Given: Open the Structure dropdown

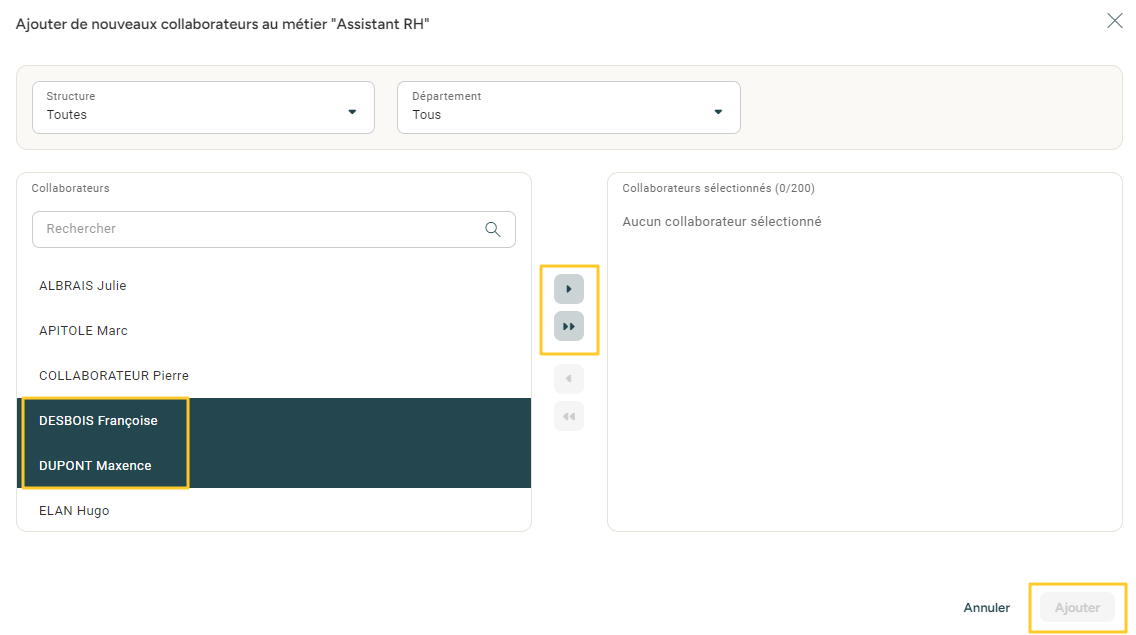Looking at the screenshot, I should point(203,107).
